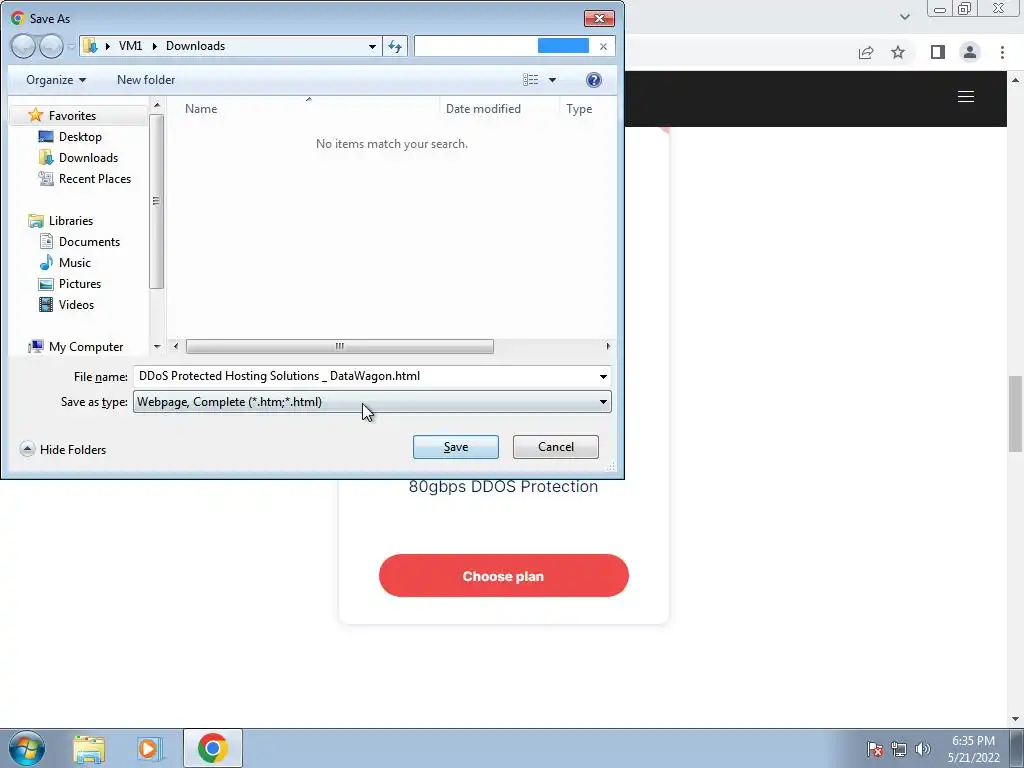Launch Windows Media Player from taskbar
Viewport: 1024px width, 768px height.
point(150,748)
